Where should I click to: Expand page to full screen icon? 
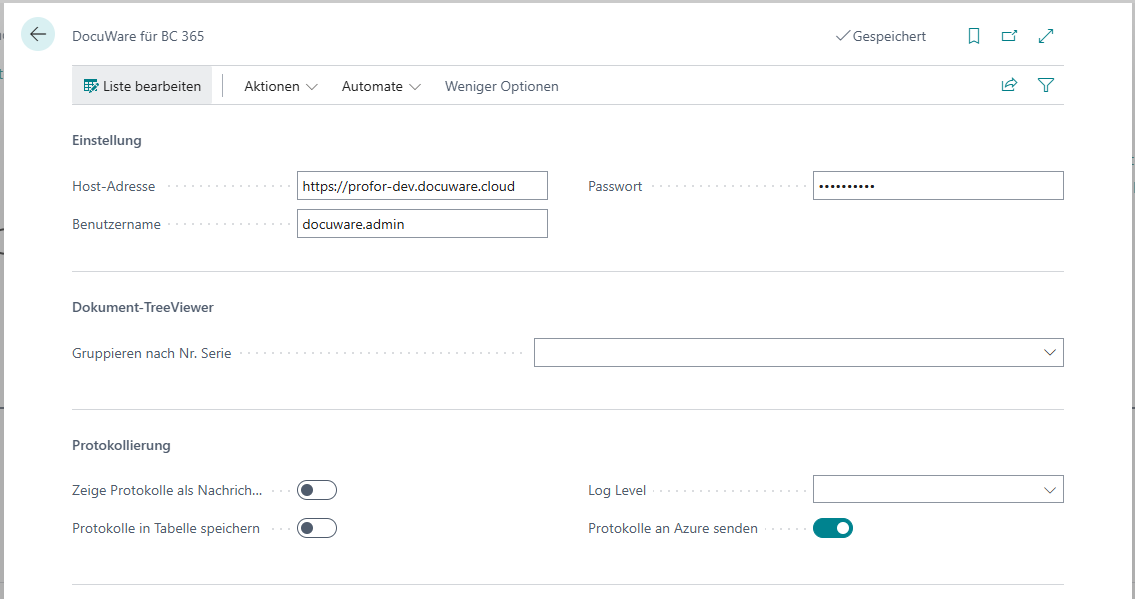click(1046, 36)
